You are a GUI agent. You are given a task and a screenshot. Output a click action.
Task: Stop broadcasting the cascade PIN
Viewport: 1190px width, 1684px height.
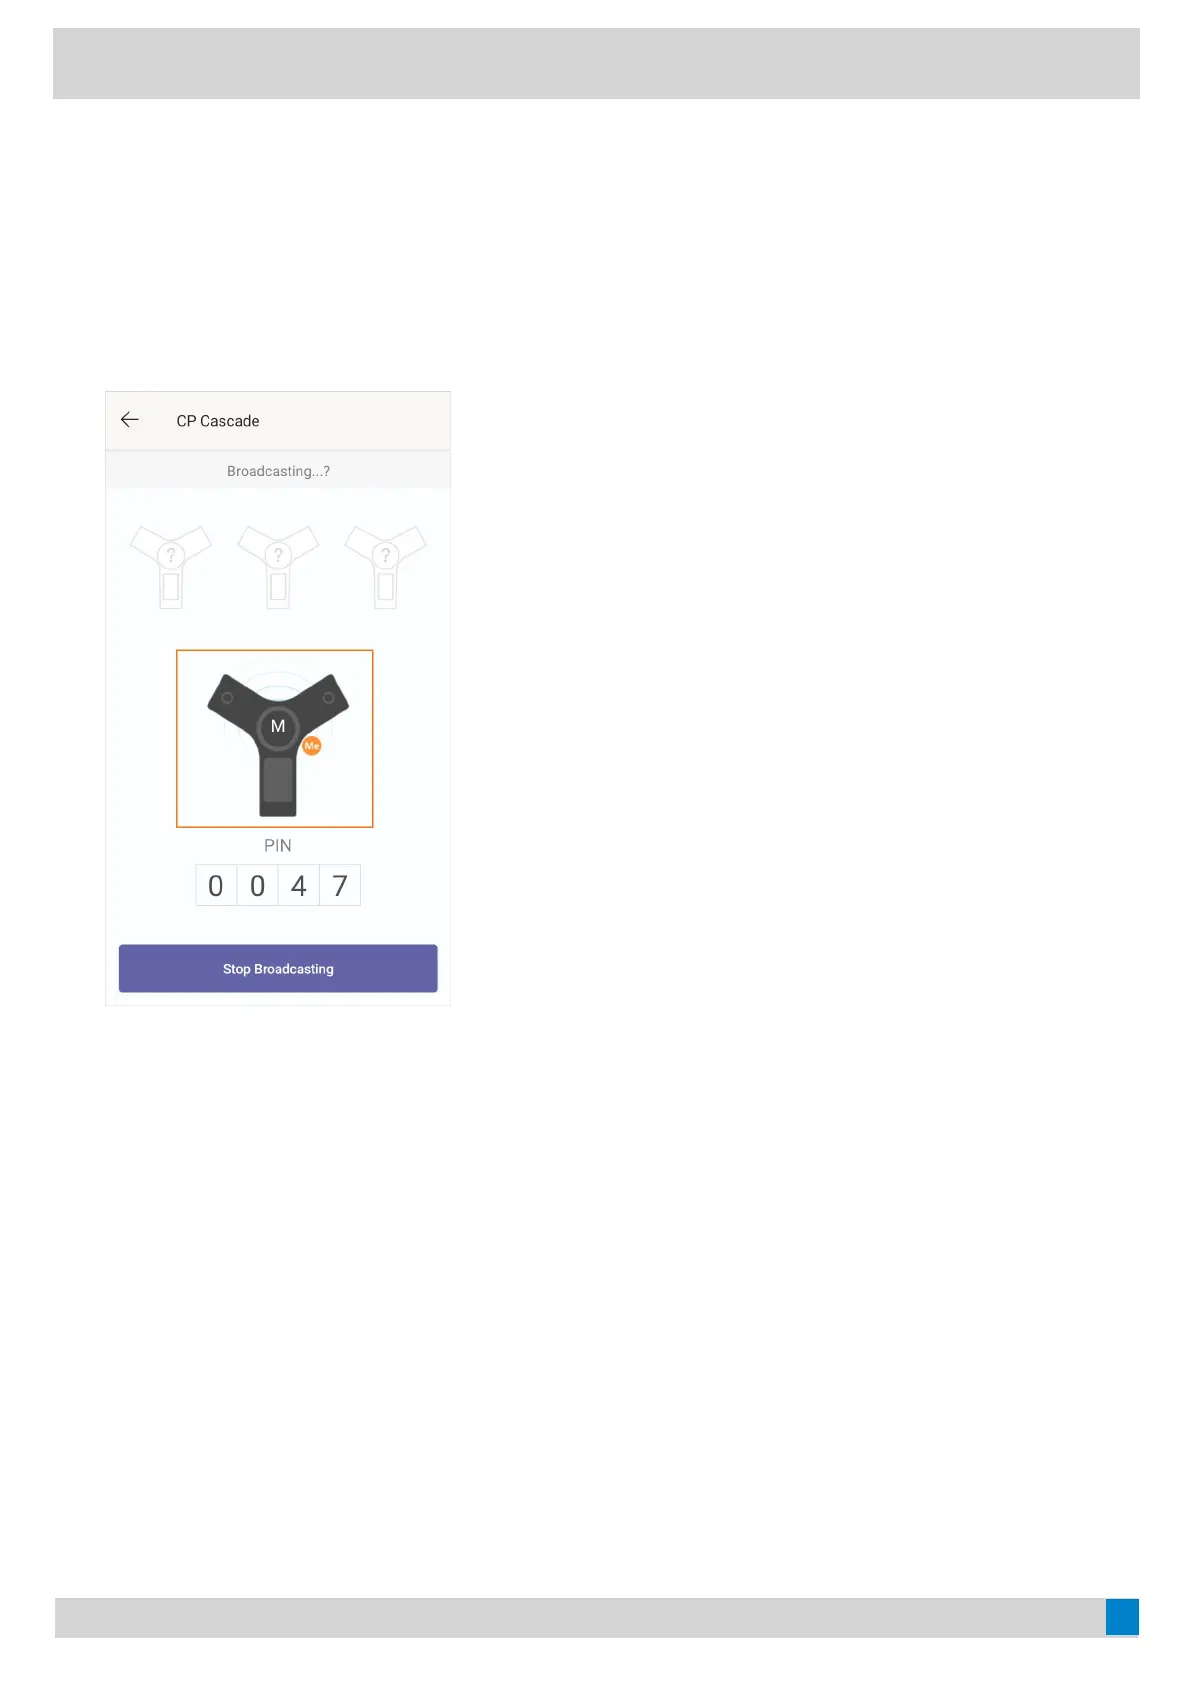tap(278, 969)
